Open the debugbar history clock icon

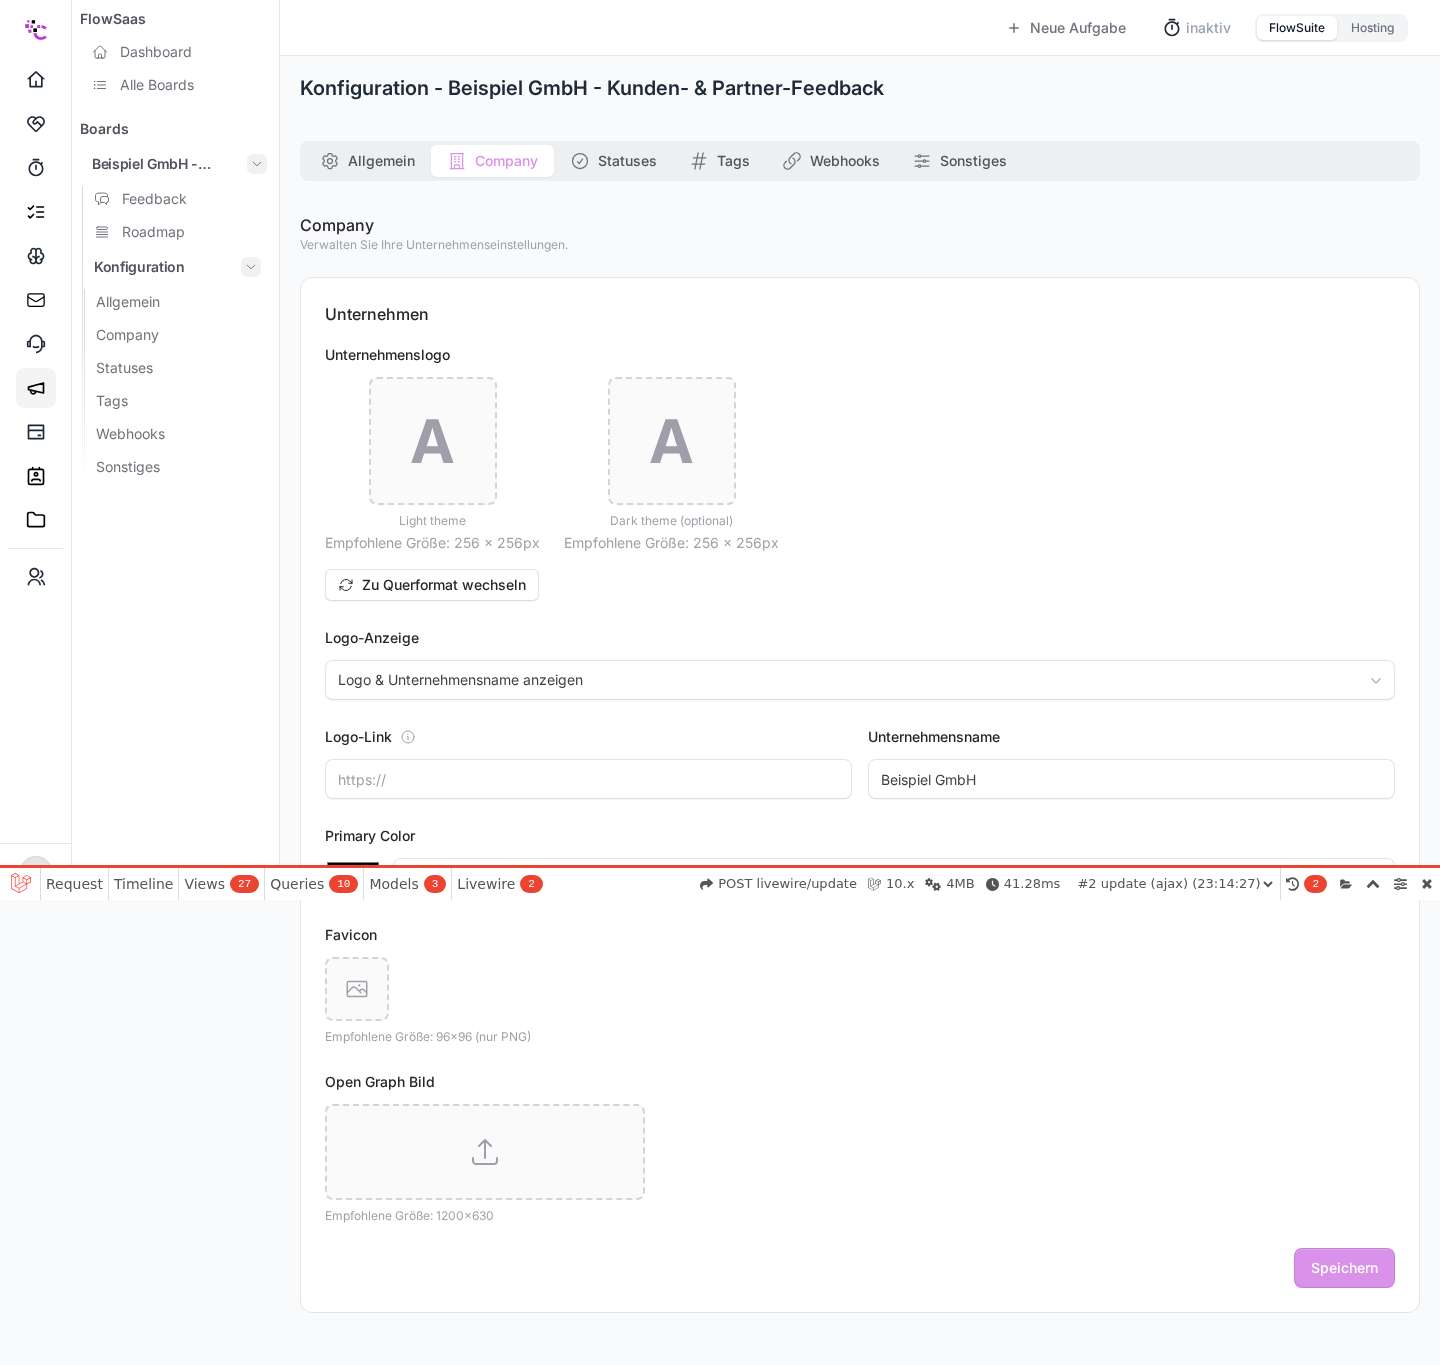pos(1292,884)
